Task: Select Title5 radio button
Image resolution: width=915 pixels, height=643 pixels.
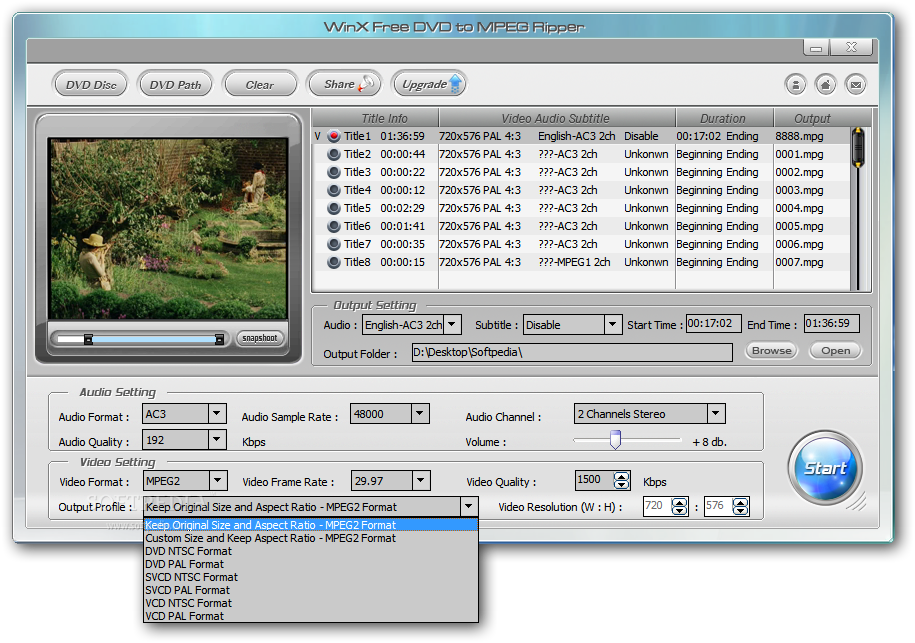Action: click(334, 208)
